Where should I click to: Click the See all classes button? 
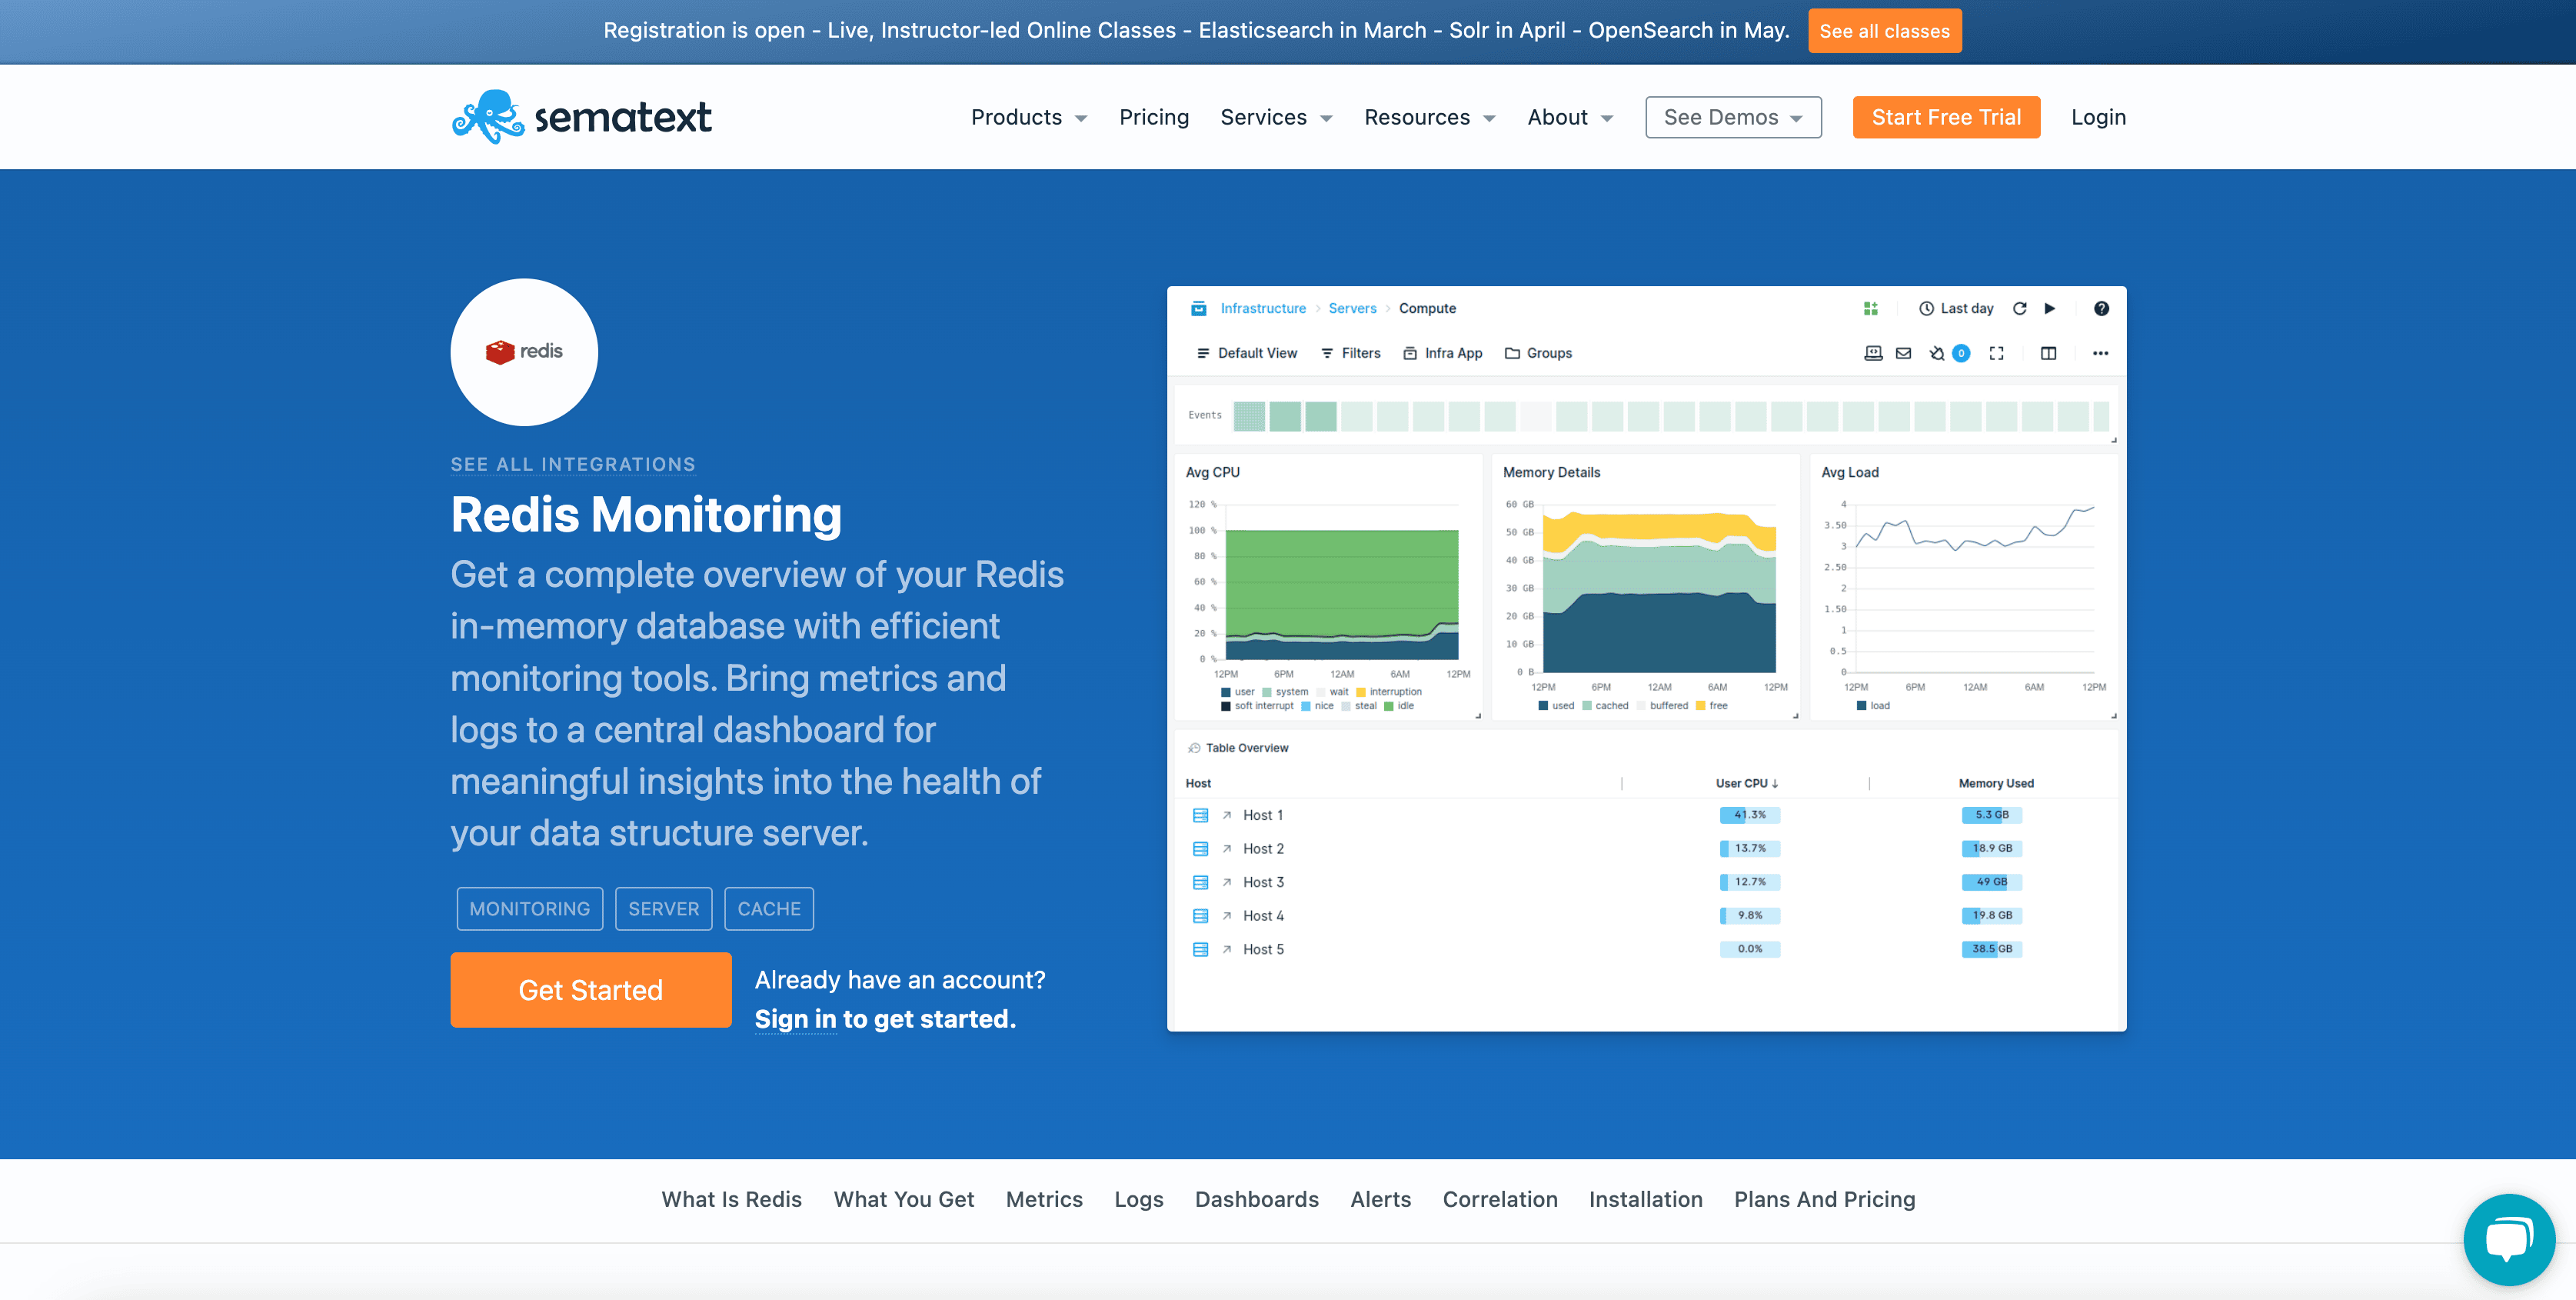point(1884,31)
